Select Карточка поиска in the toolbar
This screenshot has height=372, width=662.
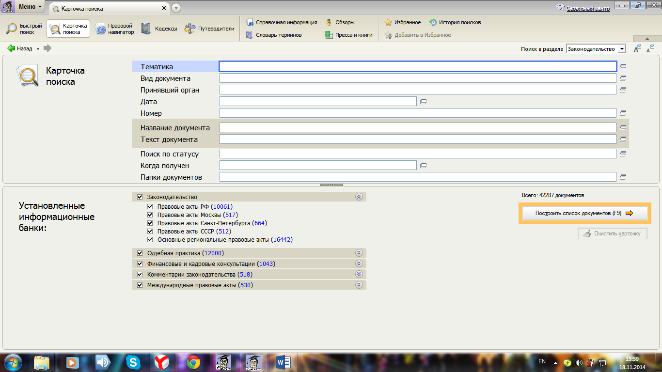(68, 29)
